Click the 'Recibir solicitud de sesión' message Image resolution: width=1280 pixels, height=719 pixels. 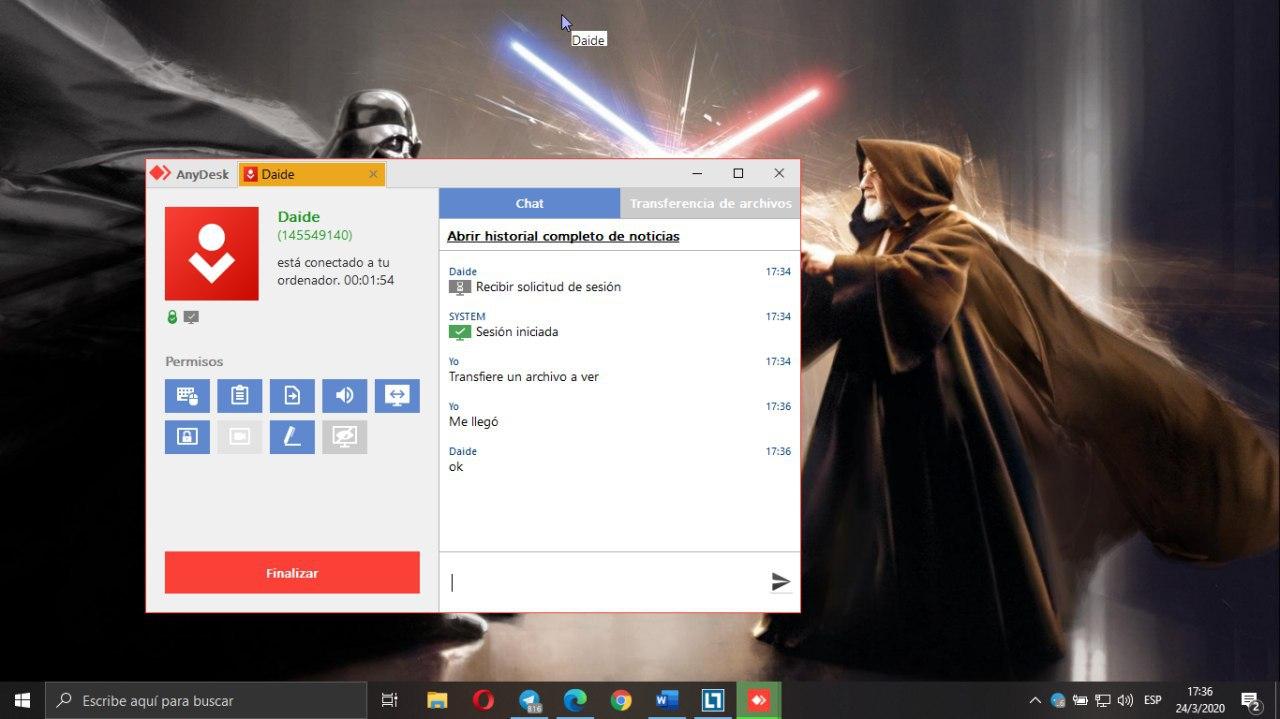click(x=548, y=287)
